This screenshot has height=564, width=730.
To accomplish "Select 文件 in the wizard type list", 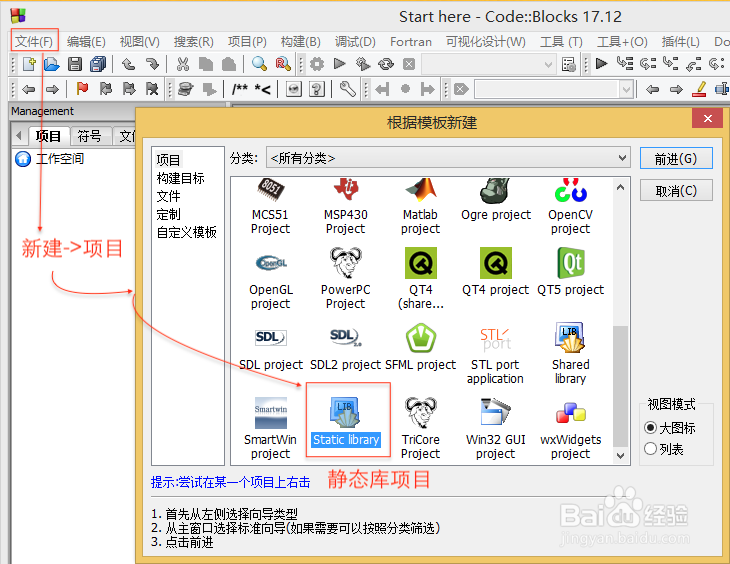I will (x=168, y=196).
